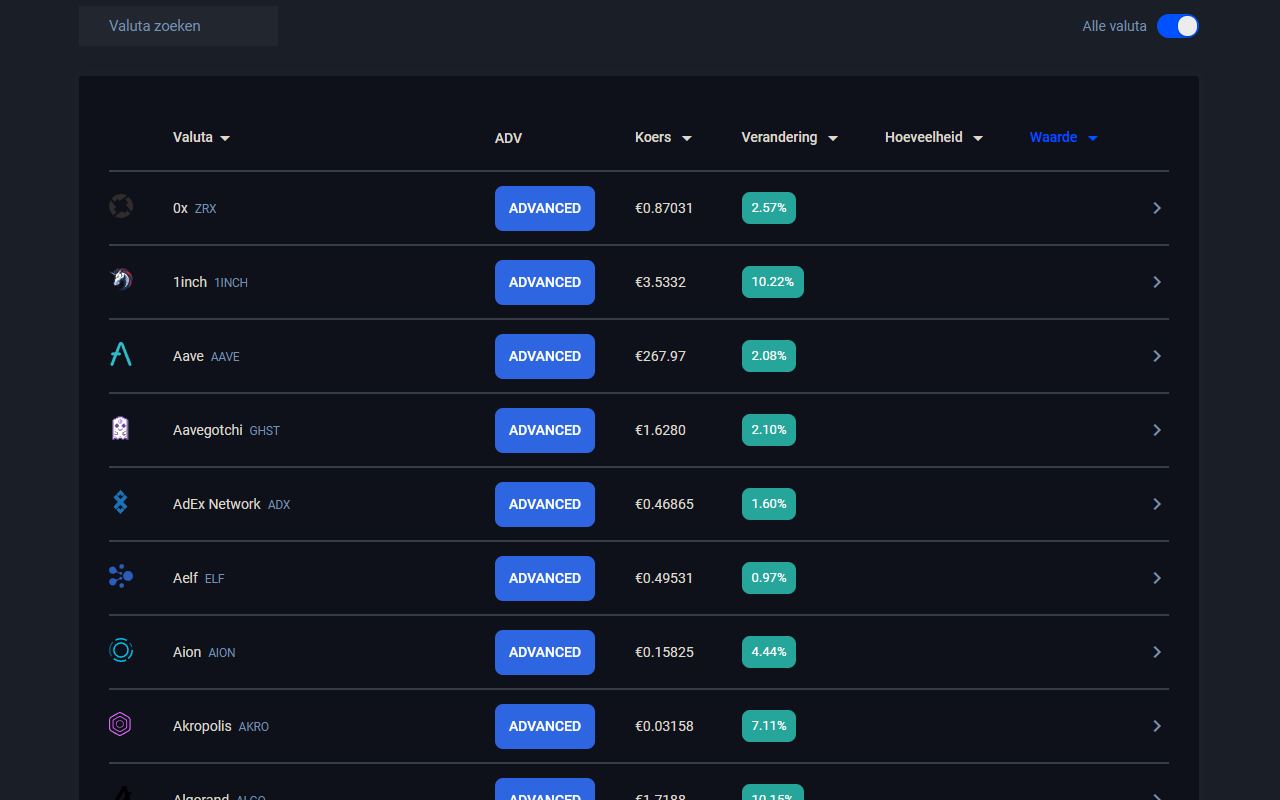Viewport: 1280px width, 800px height.
Task: Click the €0.49531 price value
Action: [x=664, y=578]
